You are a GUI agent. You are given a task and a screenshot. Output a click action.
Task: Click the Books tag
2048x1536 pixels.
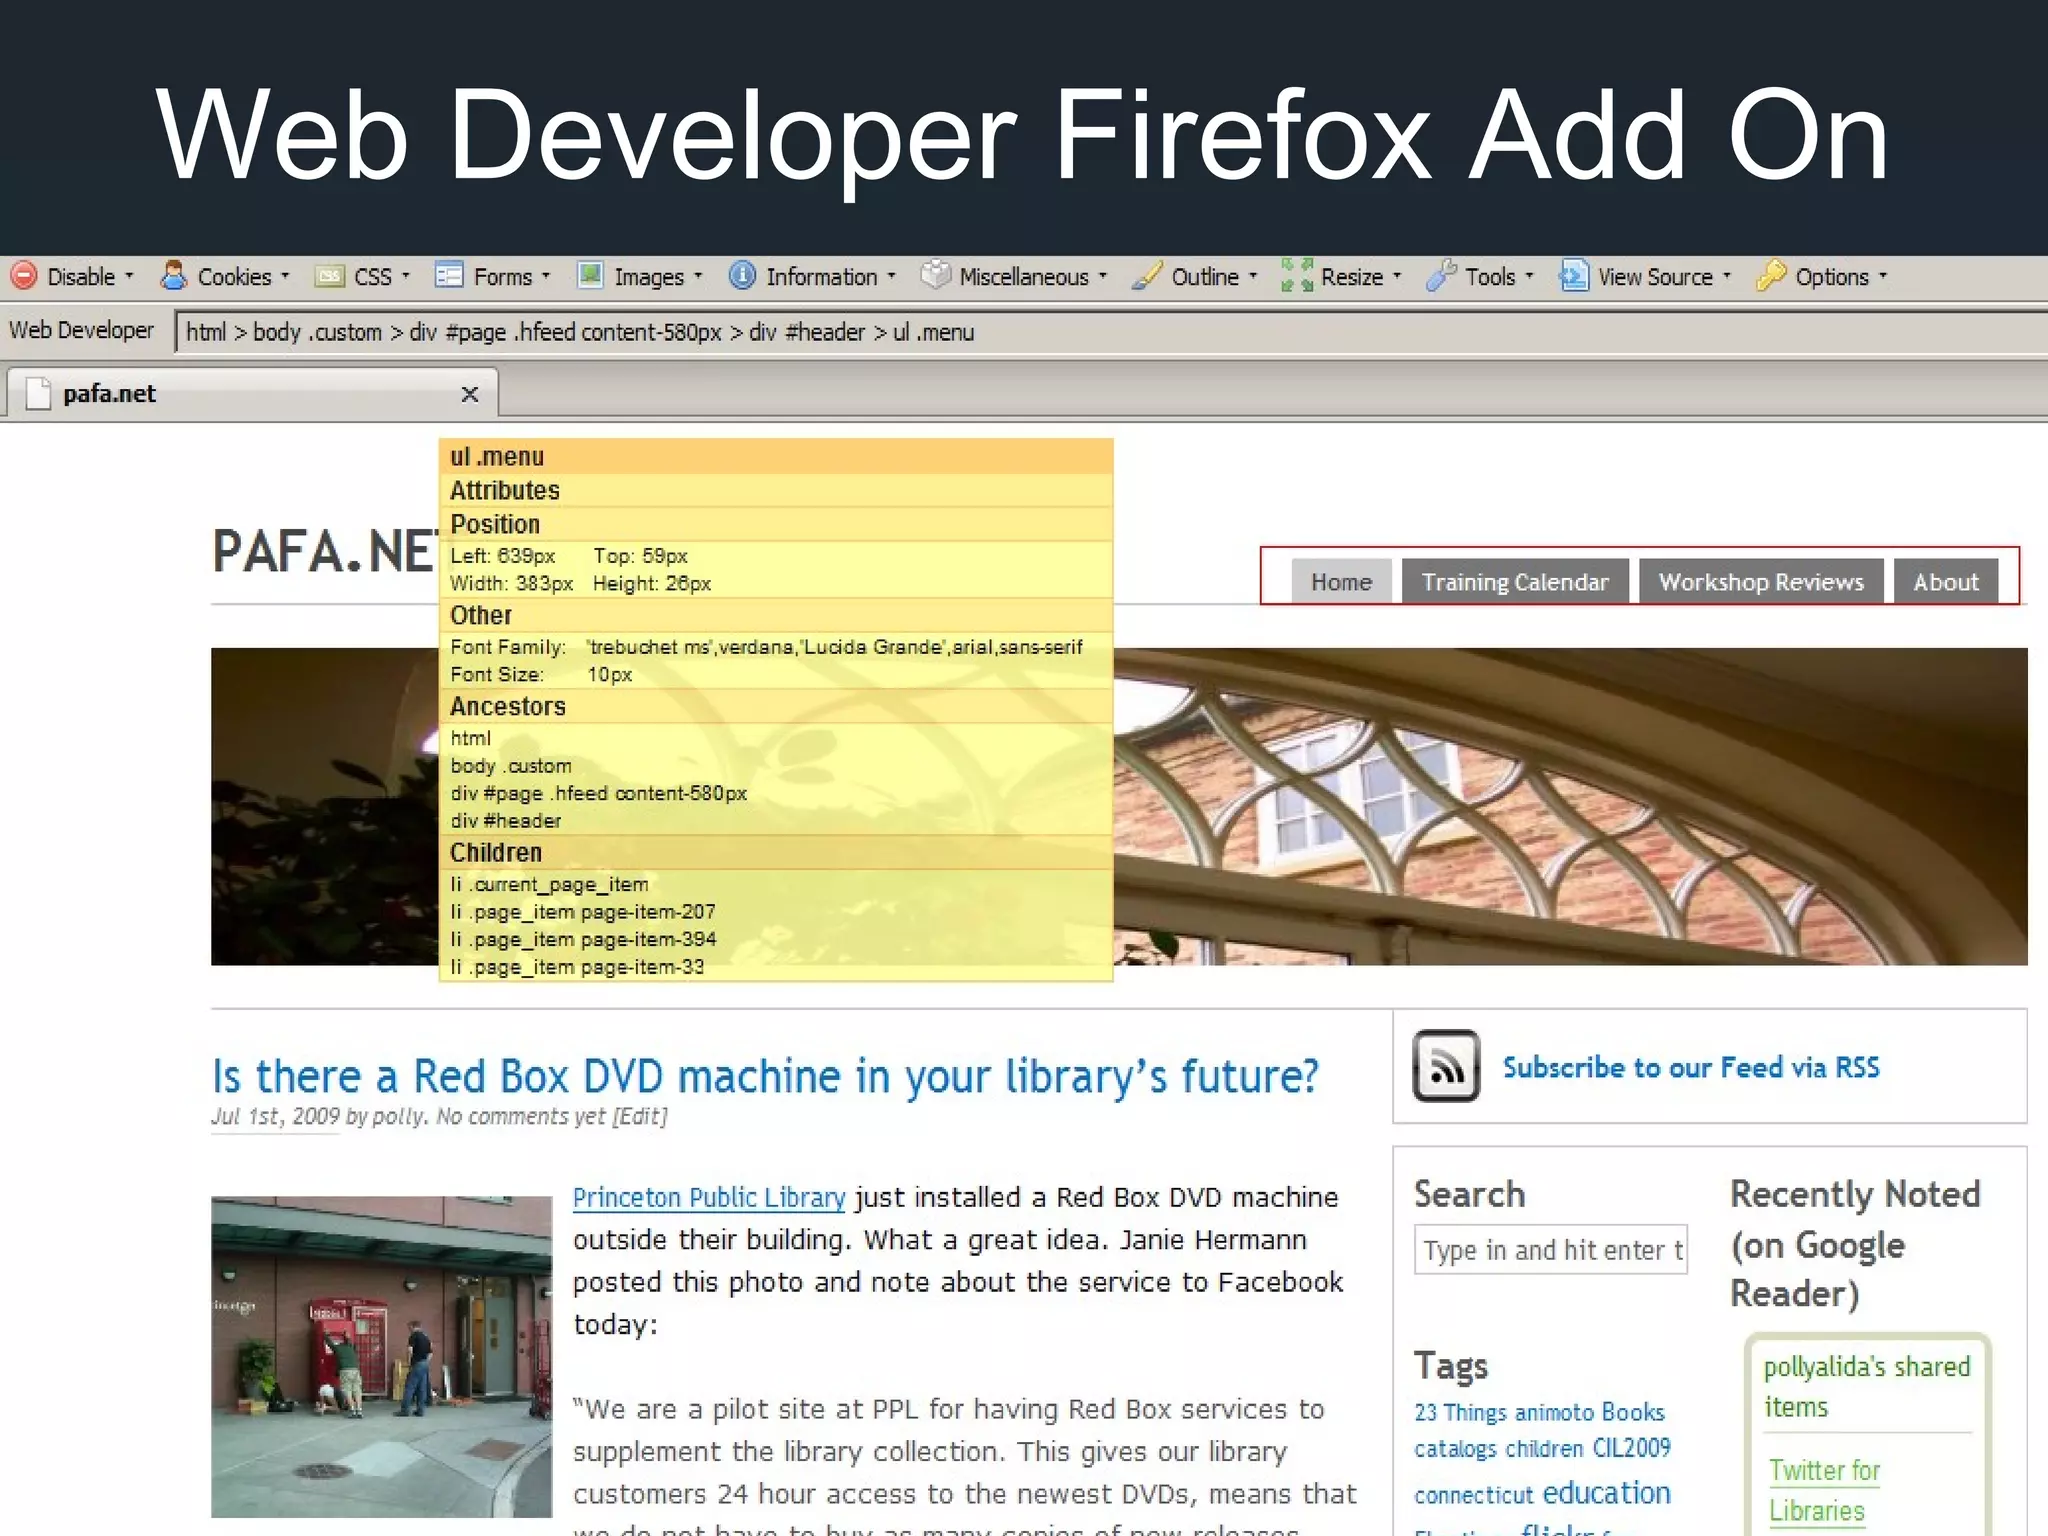pyautogui.click(x=1632, y=1411)
